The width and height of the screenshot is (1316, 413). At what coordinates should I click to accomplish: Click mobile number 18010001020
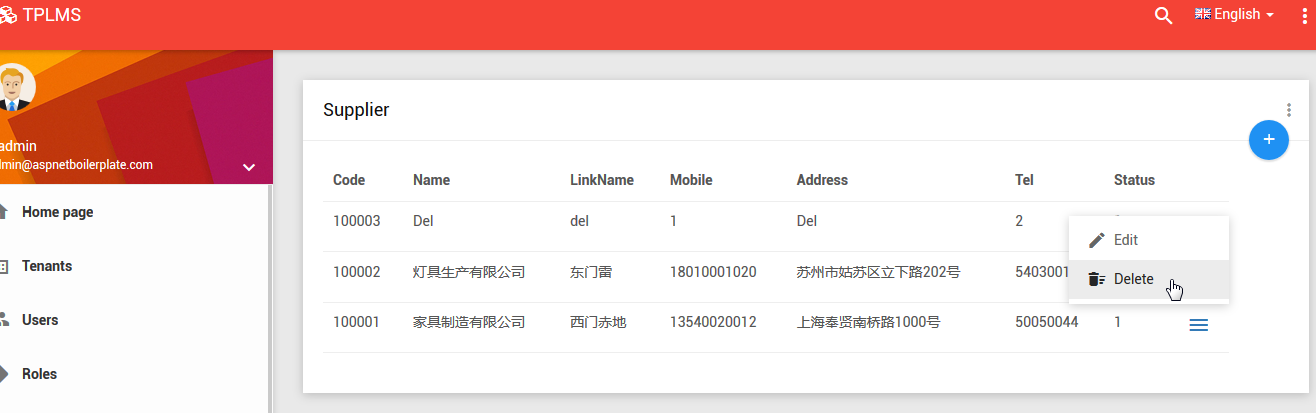pyautogui.click(x=713, y=271)
